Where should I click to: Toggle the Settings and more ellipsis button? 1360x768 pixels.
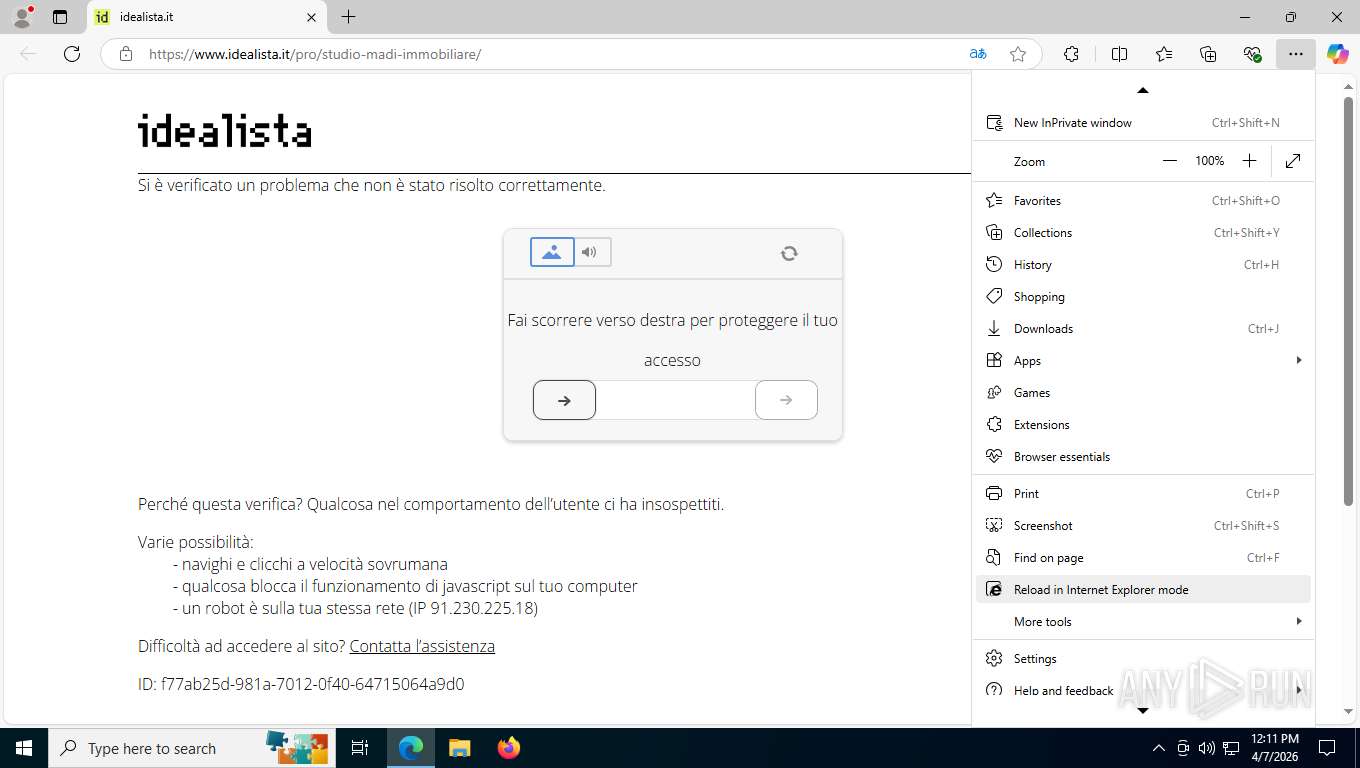(1296, 54)
